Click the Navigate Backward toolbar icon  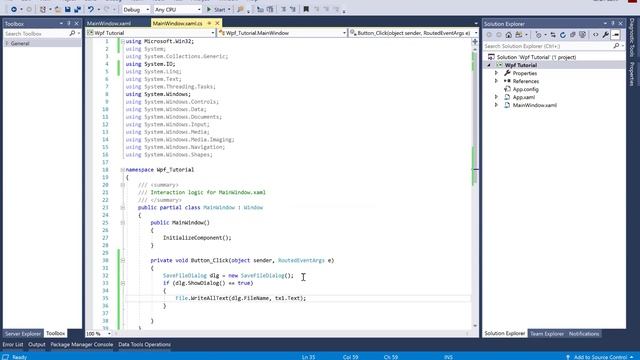(x=14, y=9)
